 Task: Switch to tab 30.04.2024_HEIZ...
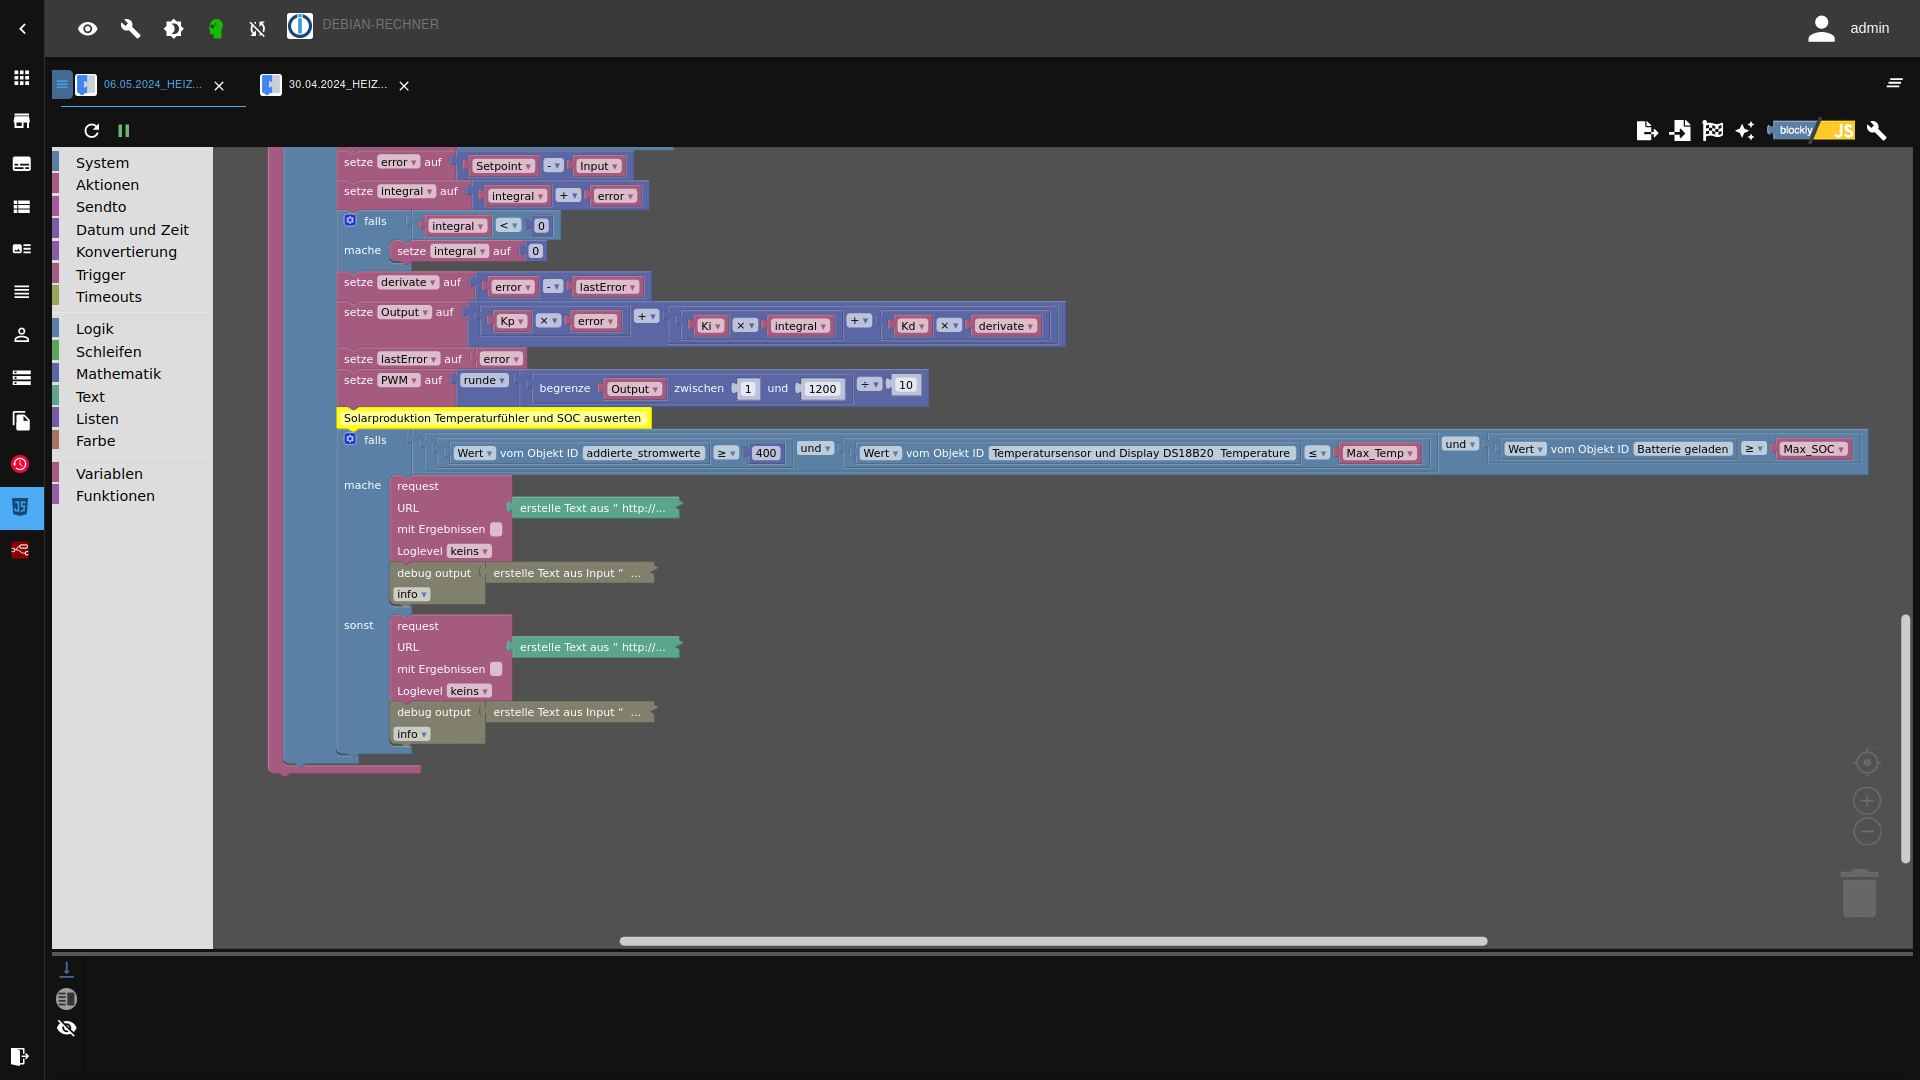337,85
